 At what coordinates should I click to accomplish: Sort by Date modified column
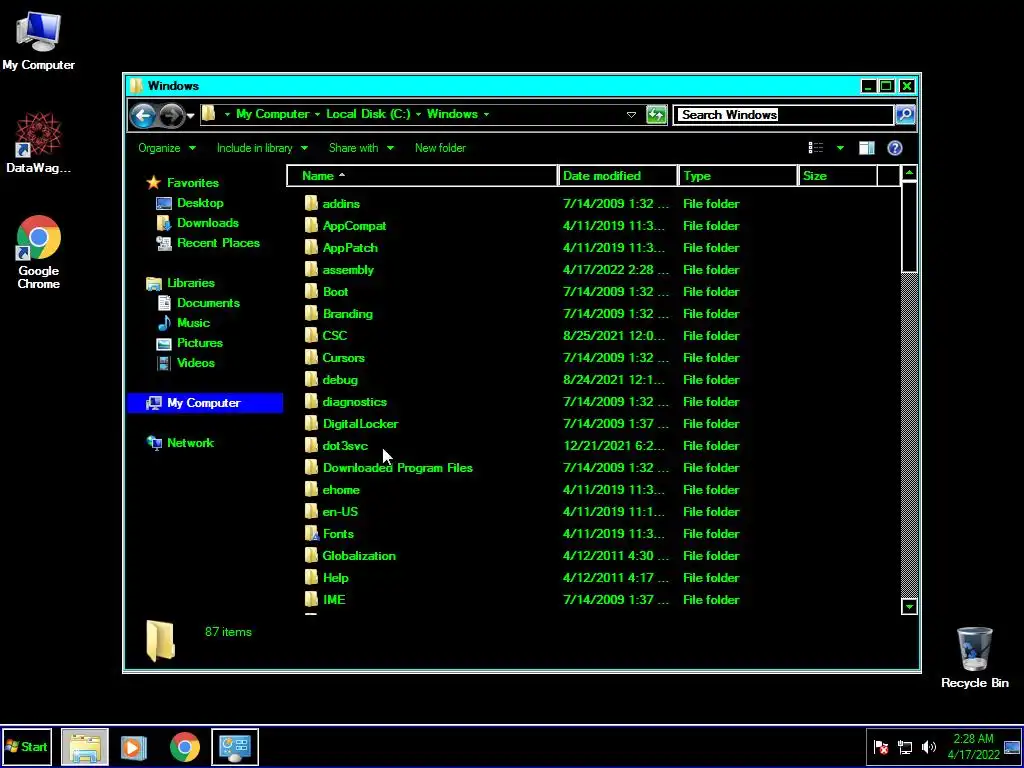(618, 176)
